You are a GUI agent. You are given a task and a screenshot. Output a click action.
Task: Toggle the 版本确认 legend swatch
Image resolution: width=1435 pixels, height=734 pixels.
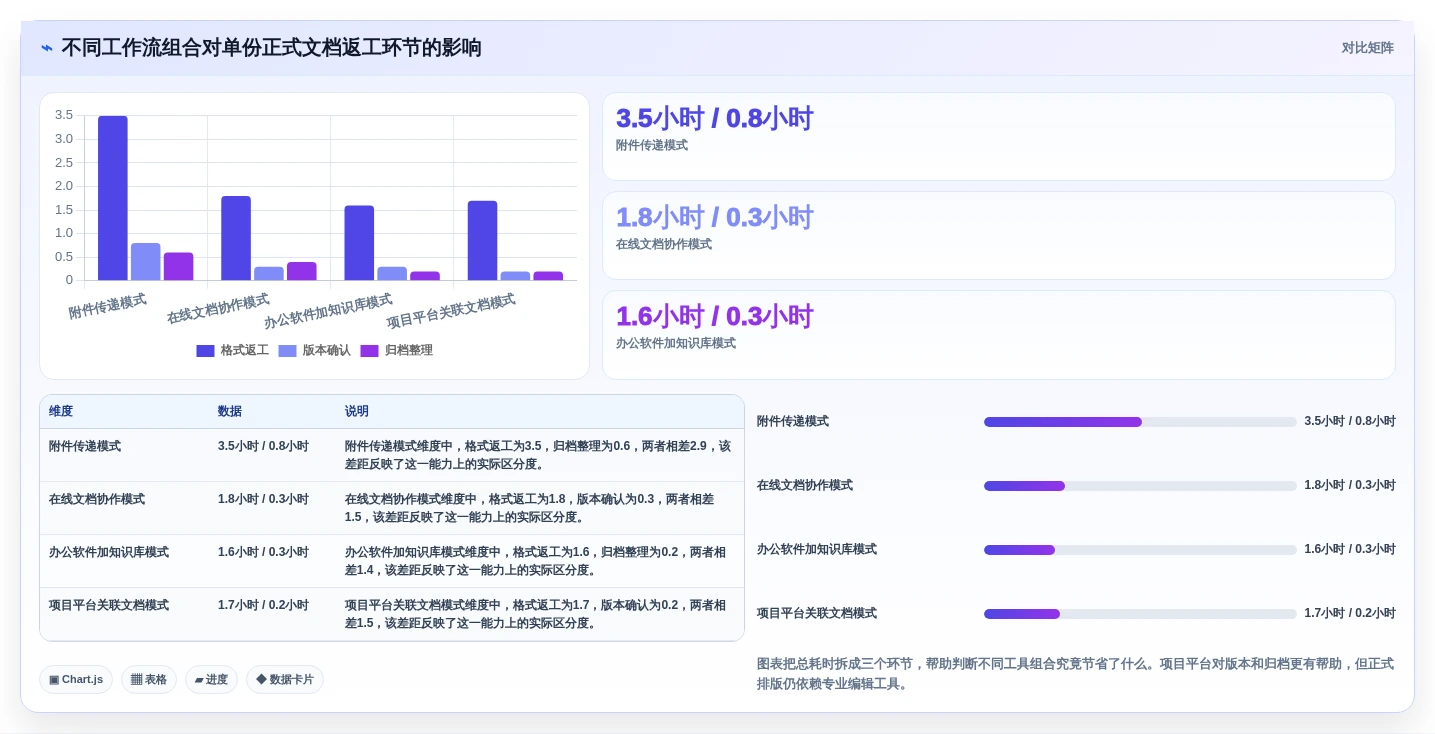[287, 351]
